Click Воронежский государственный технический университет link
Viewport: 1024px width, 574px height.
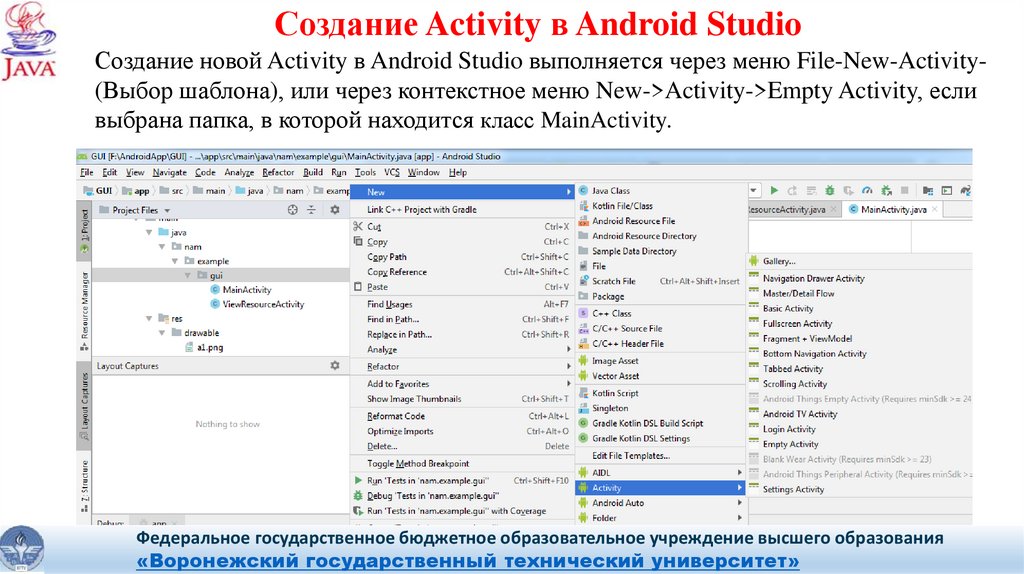pyautogui.click(x=468, y=561)
